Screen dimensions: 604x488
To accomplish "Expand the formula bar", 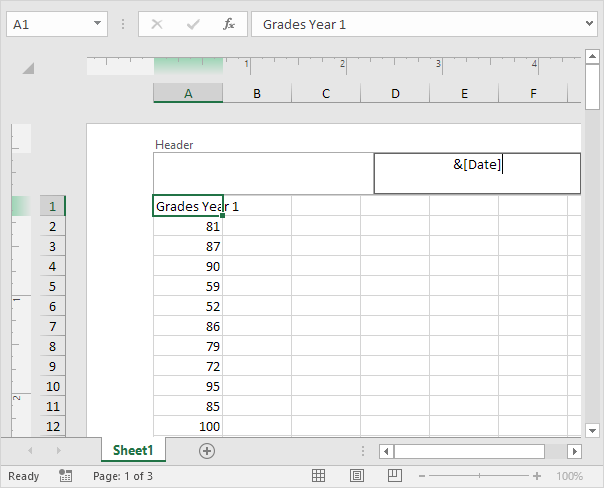I will pos(590,24).
